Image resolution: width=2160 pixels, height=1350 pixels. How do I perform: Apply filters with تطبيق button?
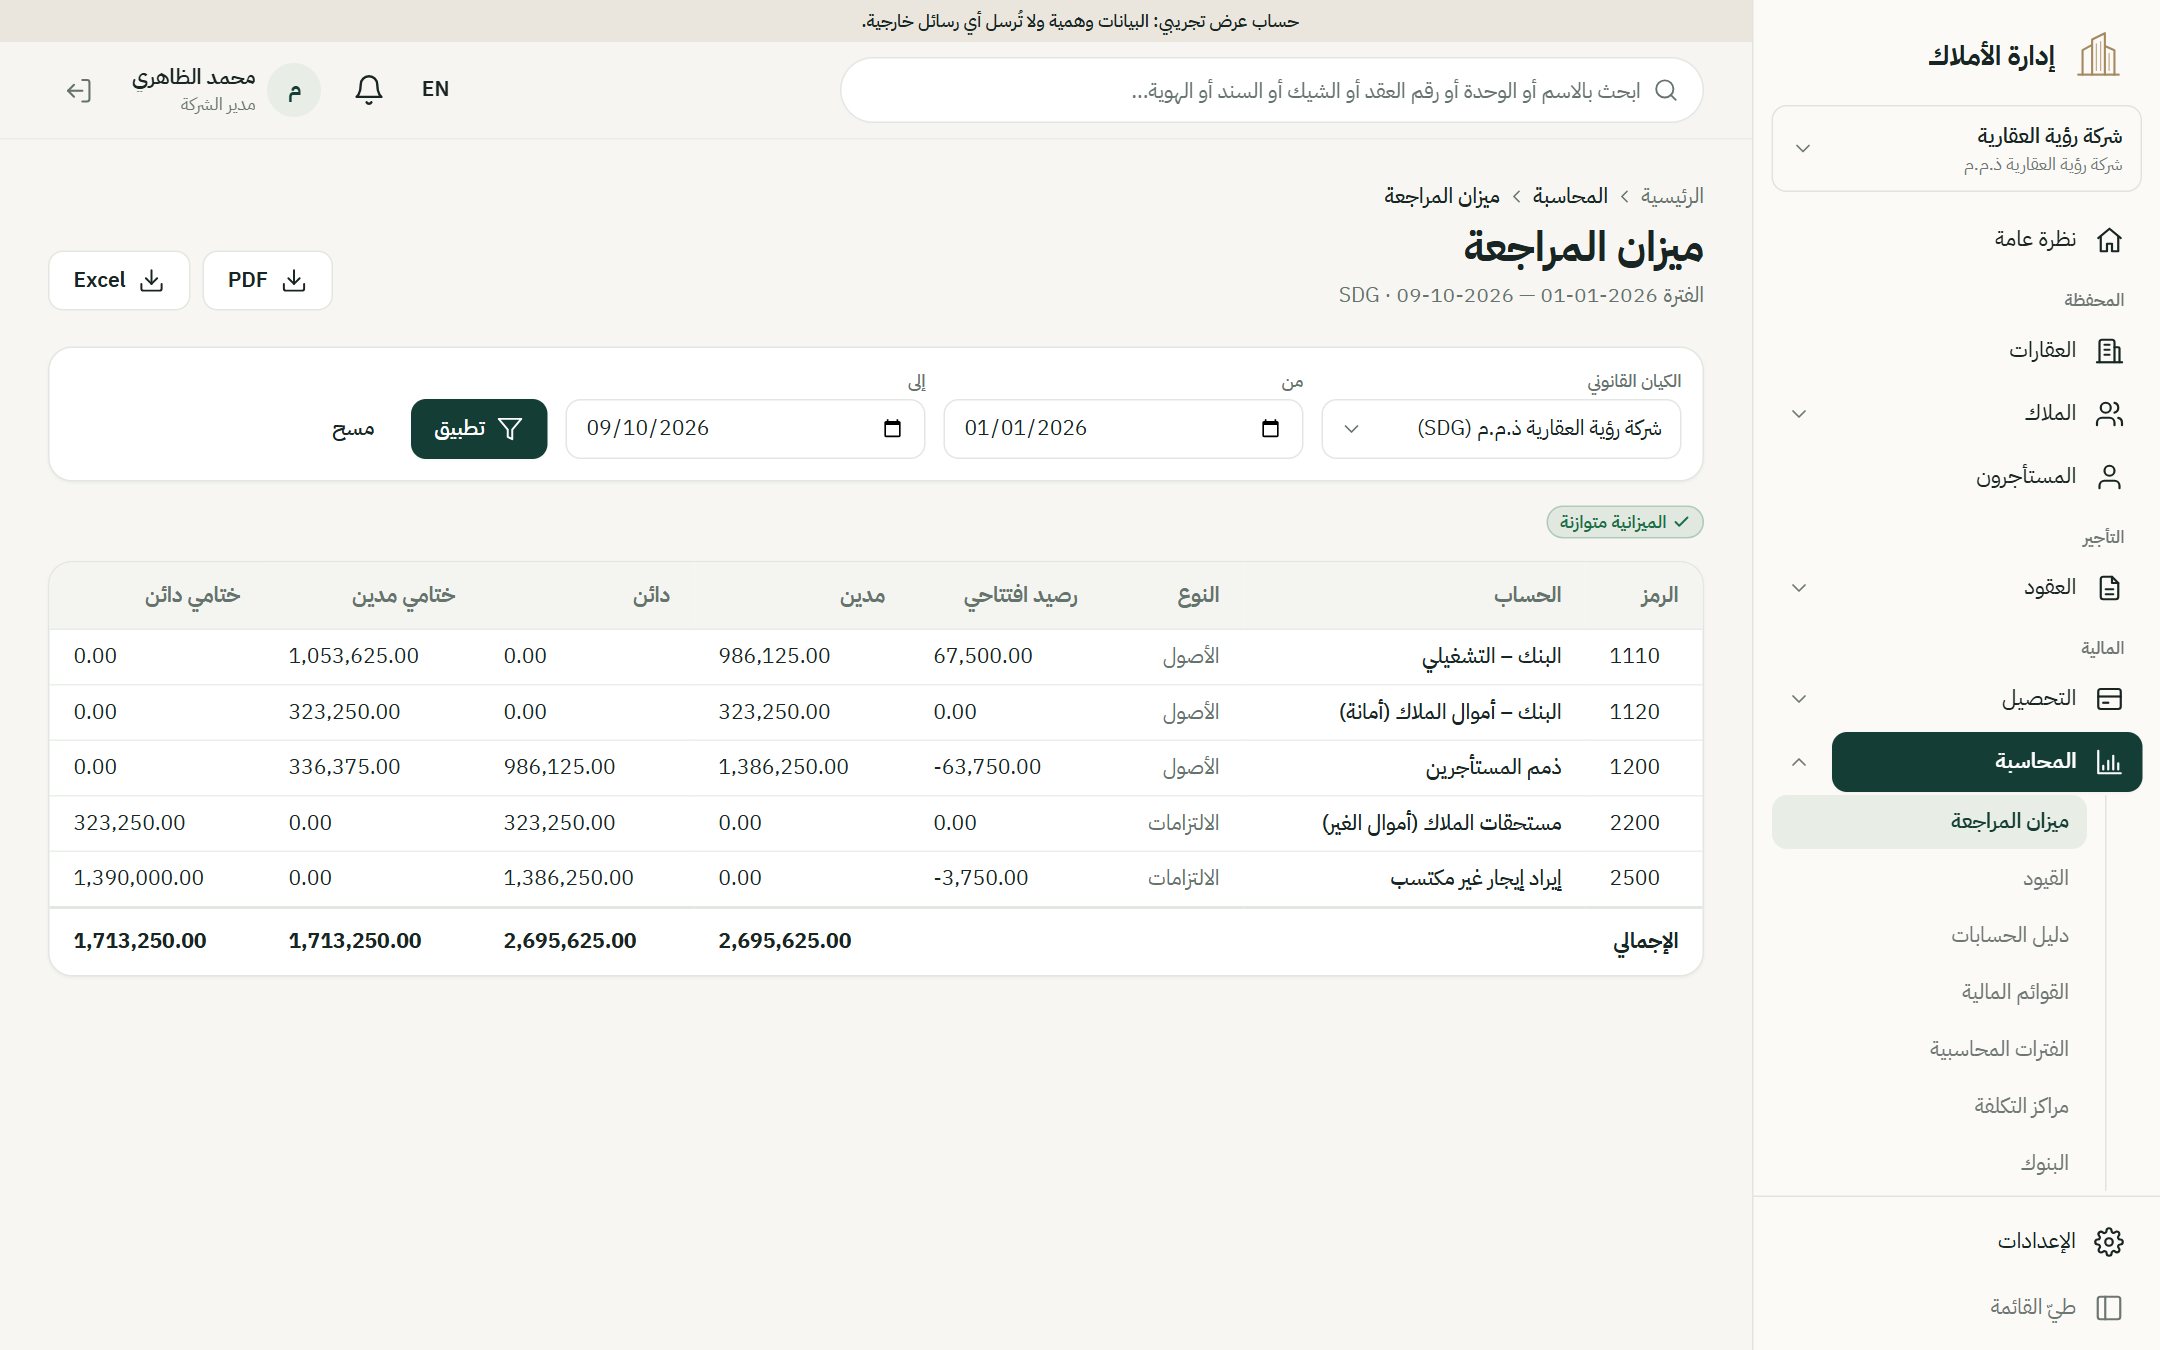479,429
